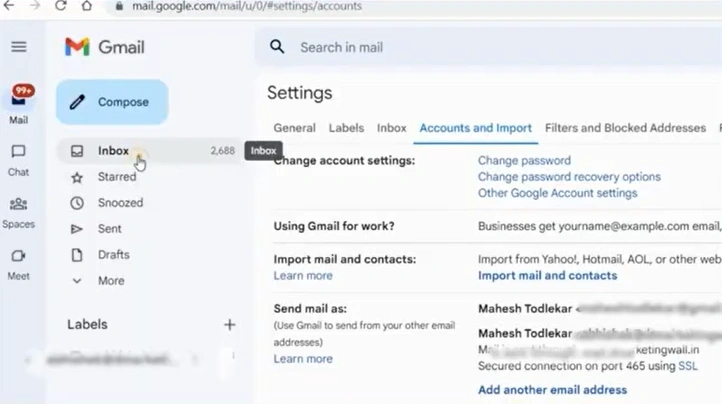Screen dimensions: 722x404
Task: Select the Accounts and Import tab
Action: click(476, 128)
